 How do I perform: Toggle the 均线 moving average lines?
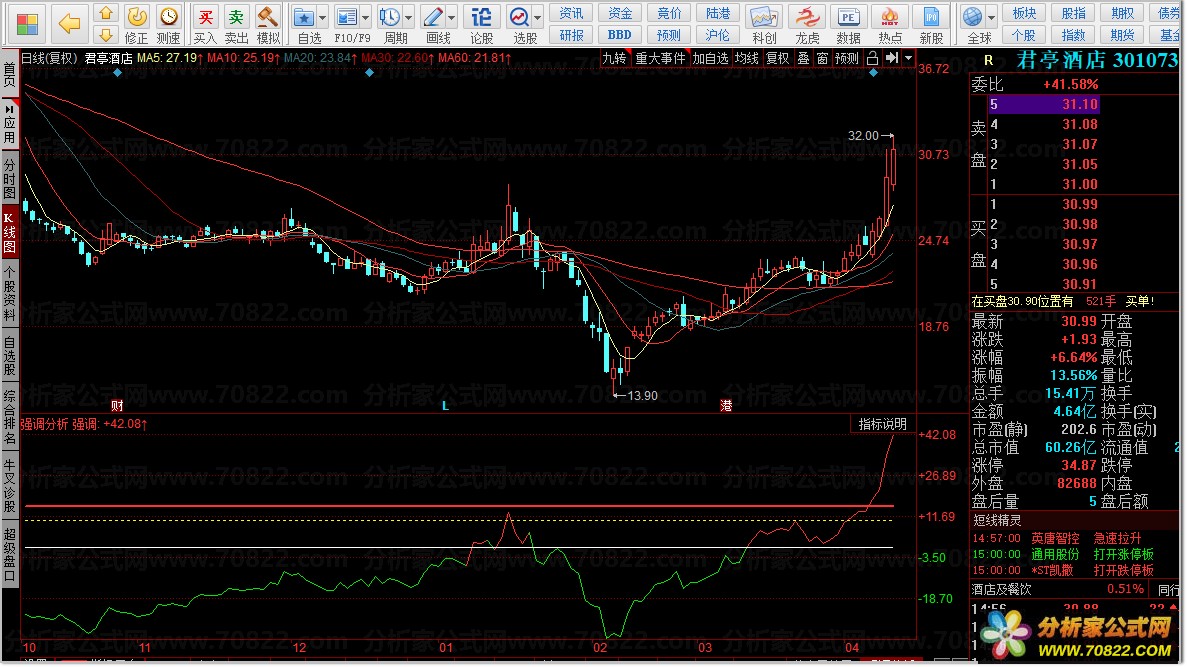[746, 58]
